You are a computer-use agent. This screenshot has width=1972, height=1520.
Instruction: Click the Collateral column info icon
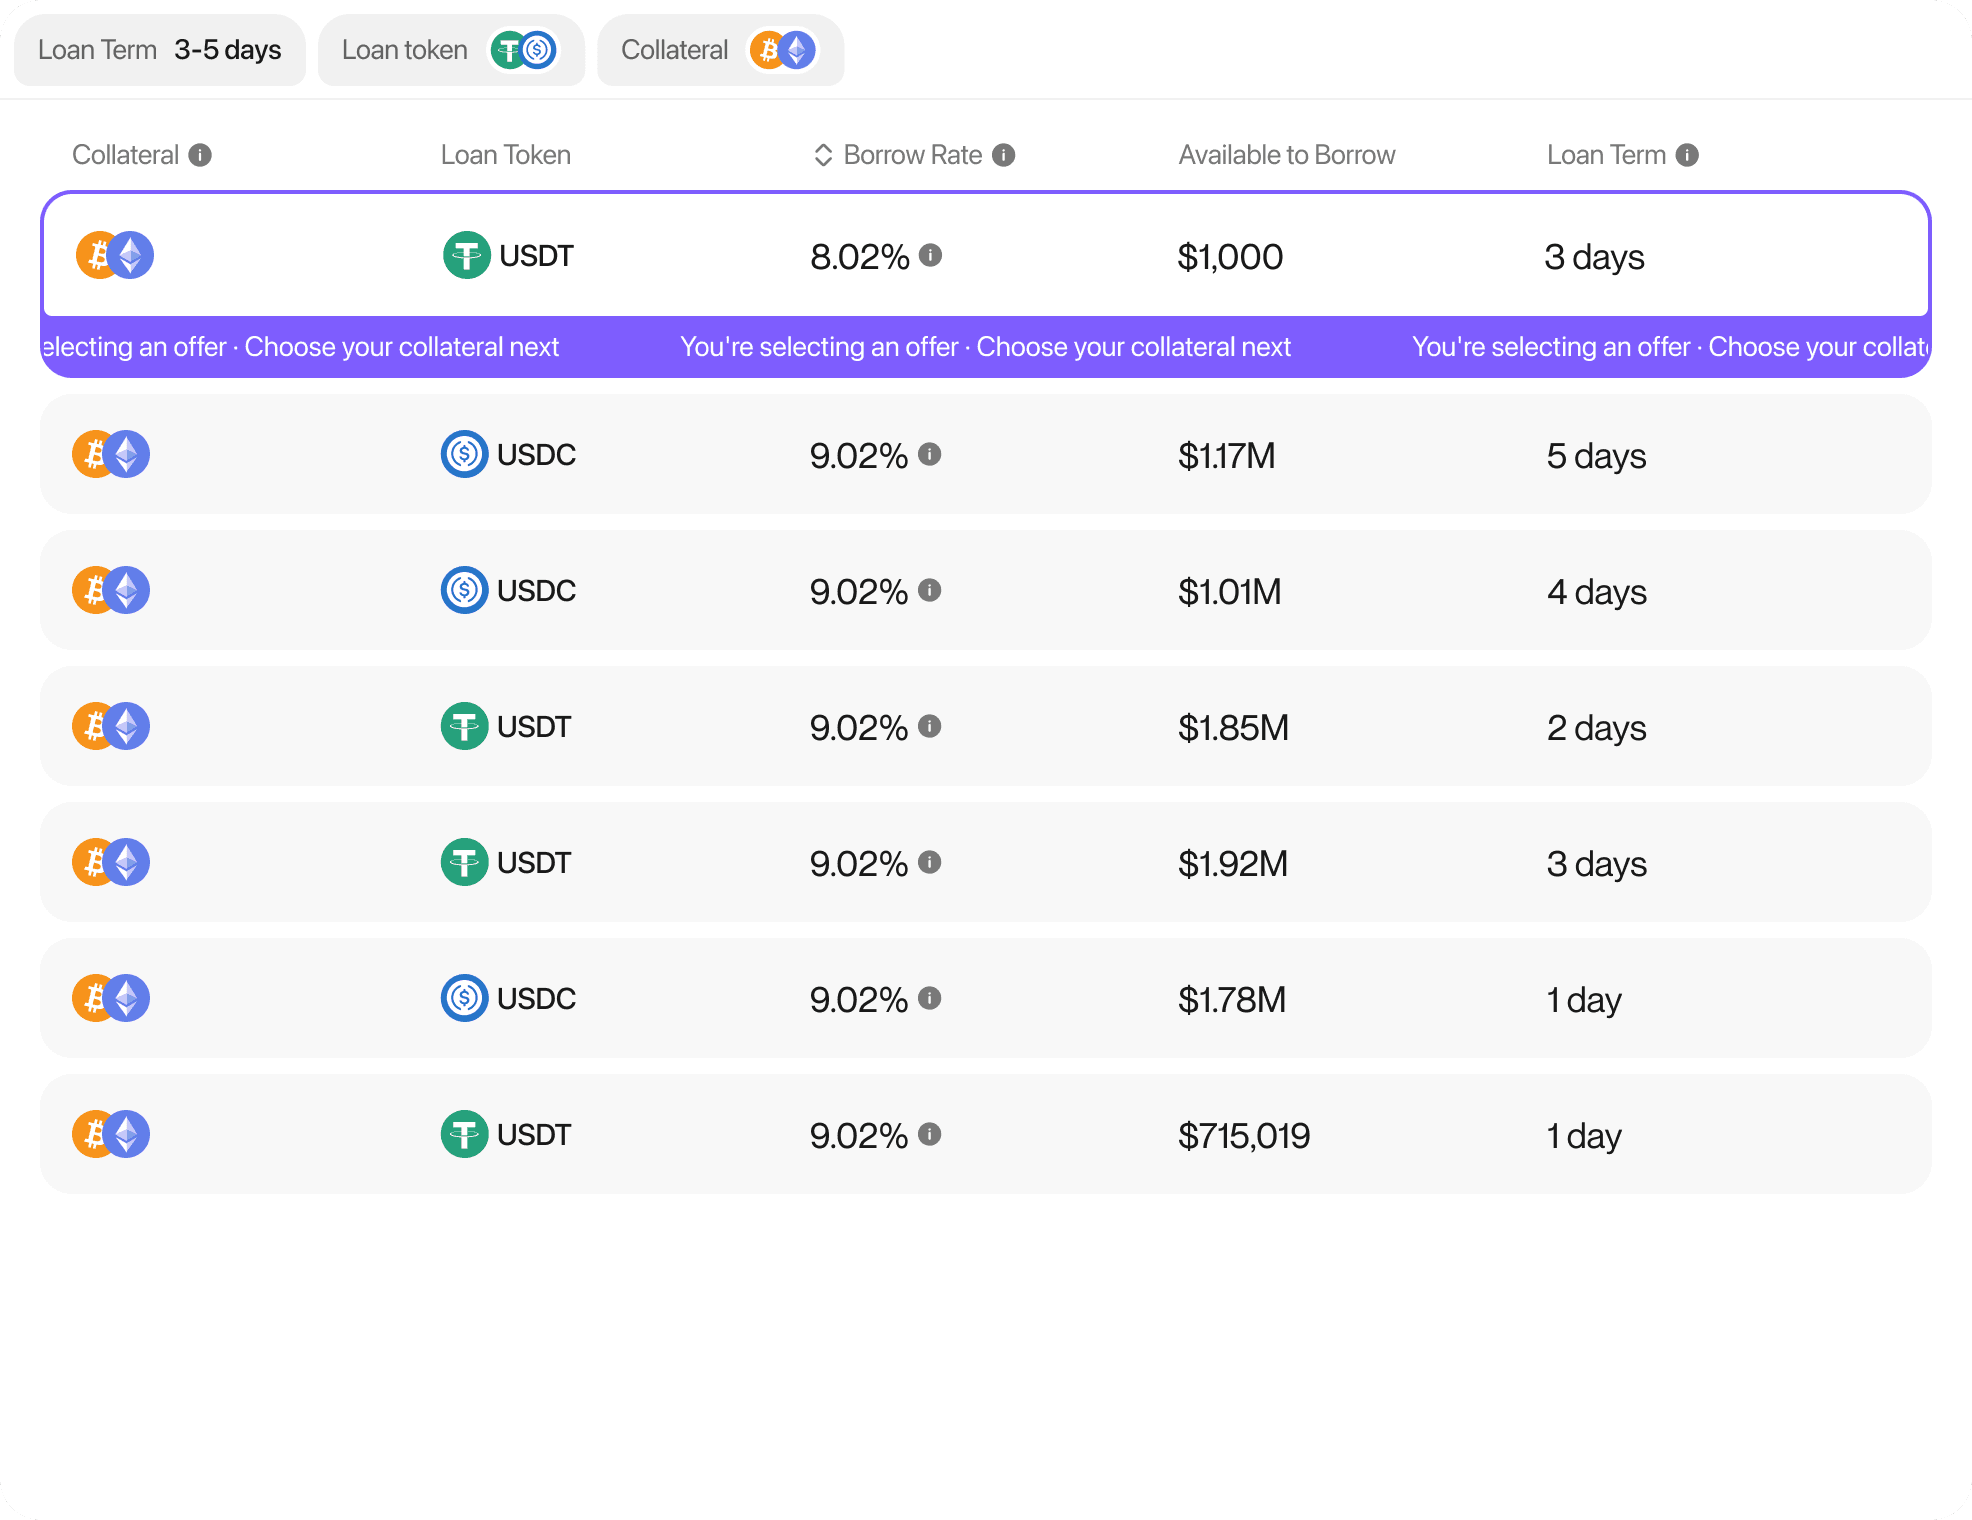[200, 155]
